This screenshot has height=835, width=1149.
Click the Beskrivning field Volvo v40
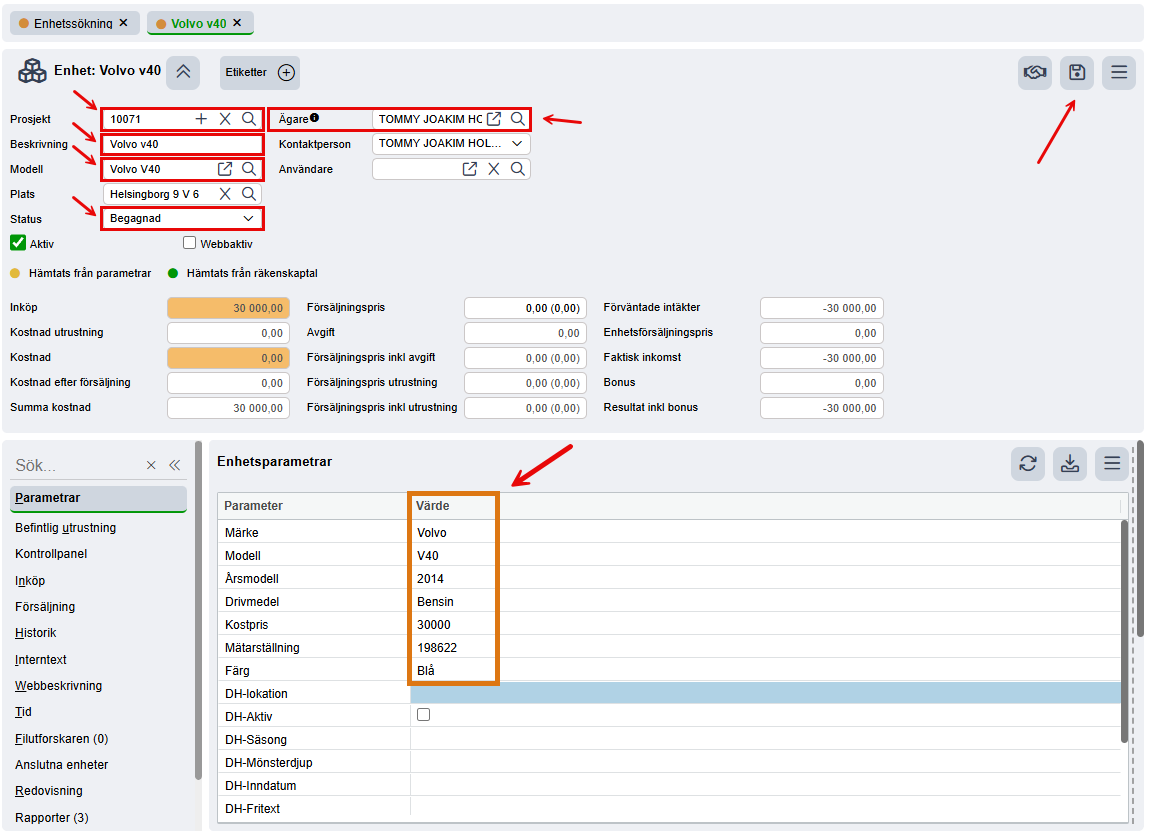coord(182,144)
